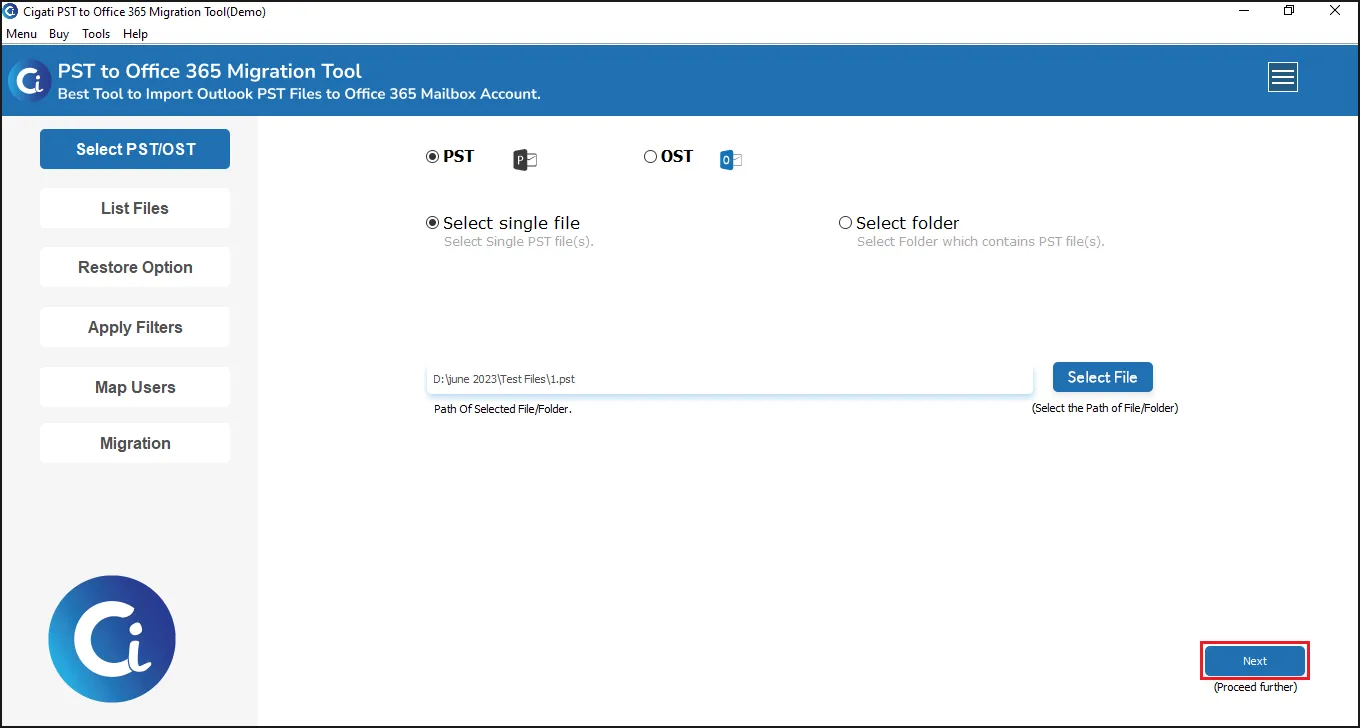Screen dimensions: 1360x728
Task: Open the Tools menu
Action: tap(96, 34)
